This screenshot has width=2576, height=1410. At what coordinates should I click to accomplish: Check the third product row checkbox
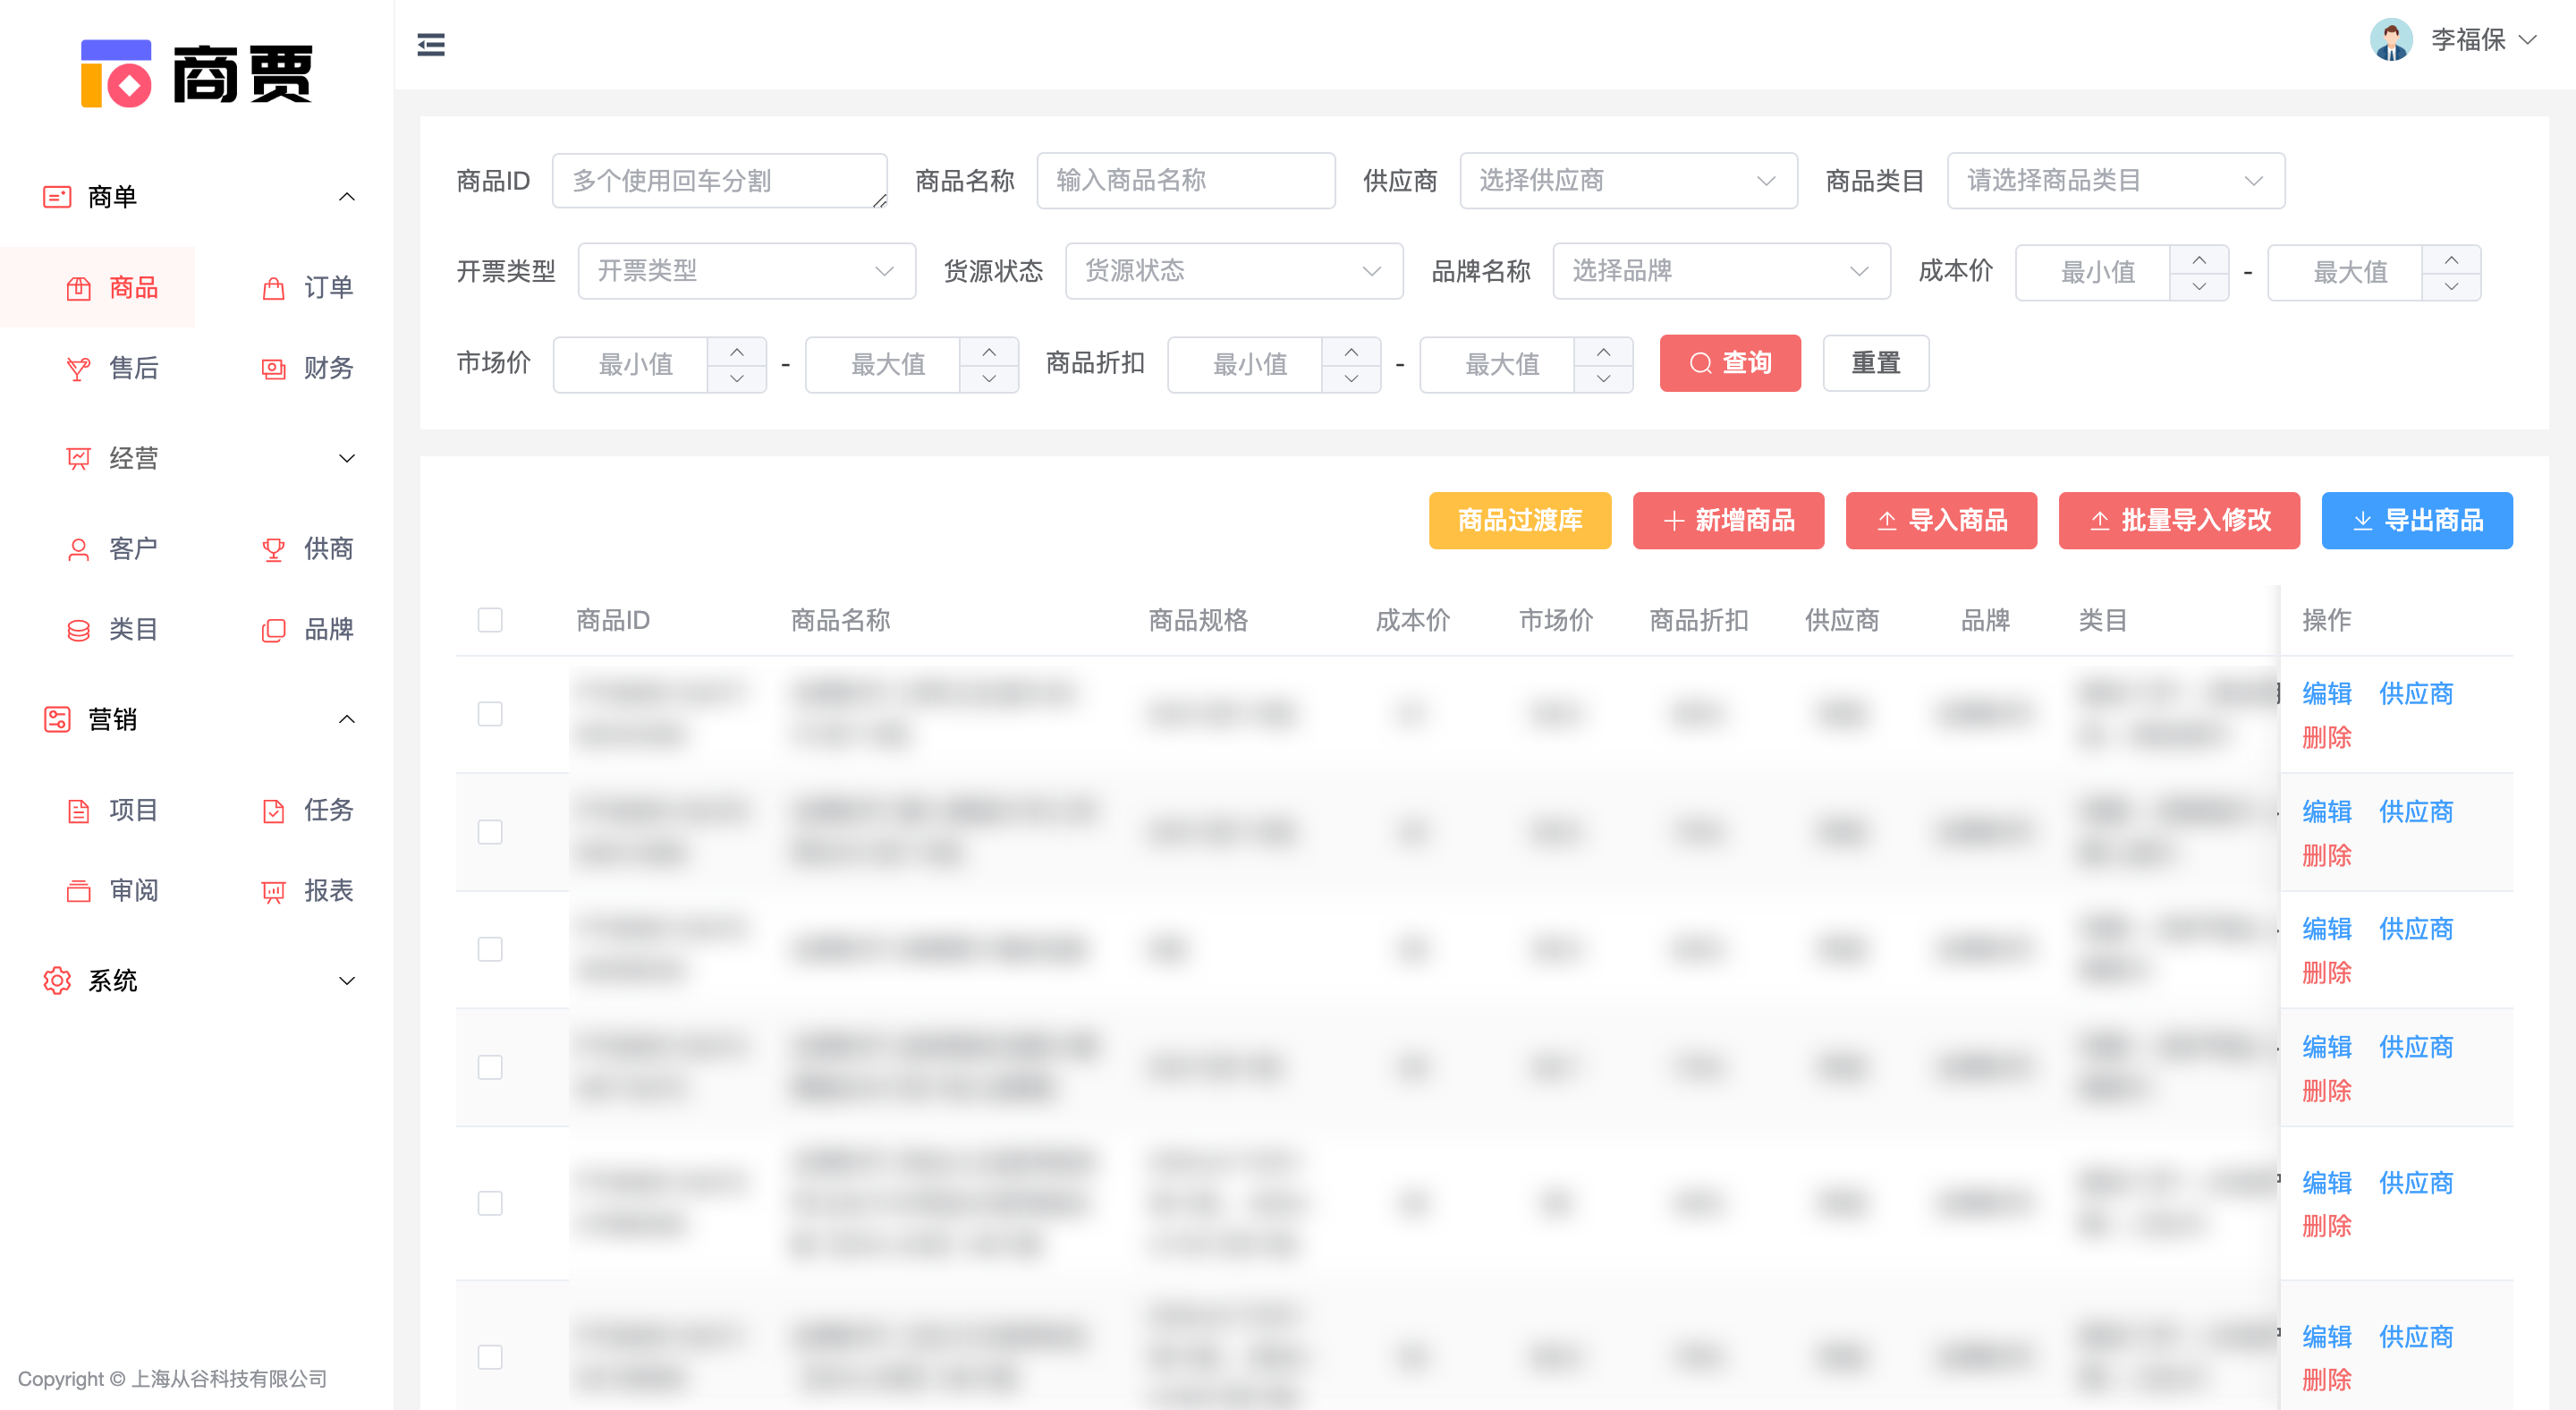(x=490, y=949)
